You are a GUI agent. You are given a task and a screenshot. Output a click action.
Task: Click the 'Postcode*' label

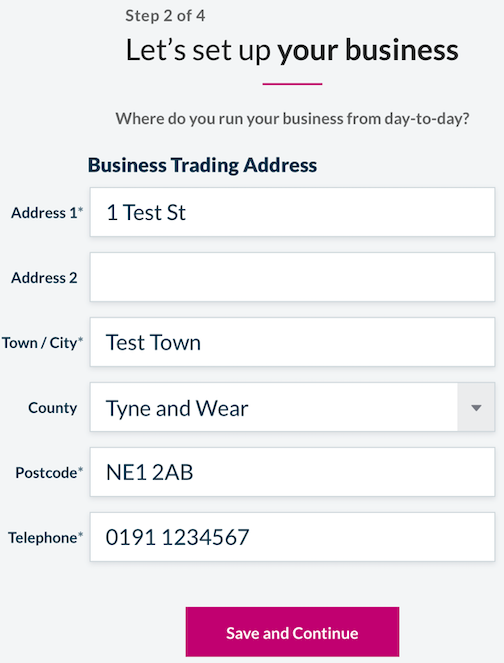pos(49,472)
